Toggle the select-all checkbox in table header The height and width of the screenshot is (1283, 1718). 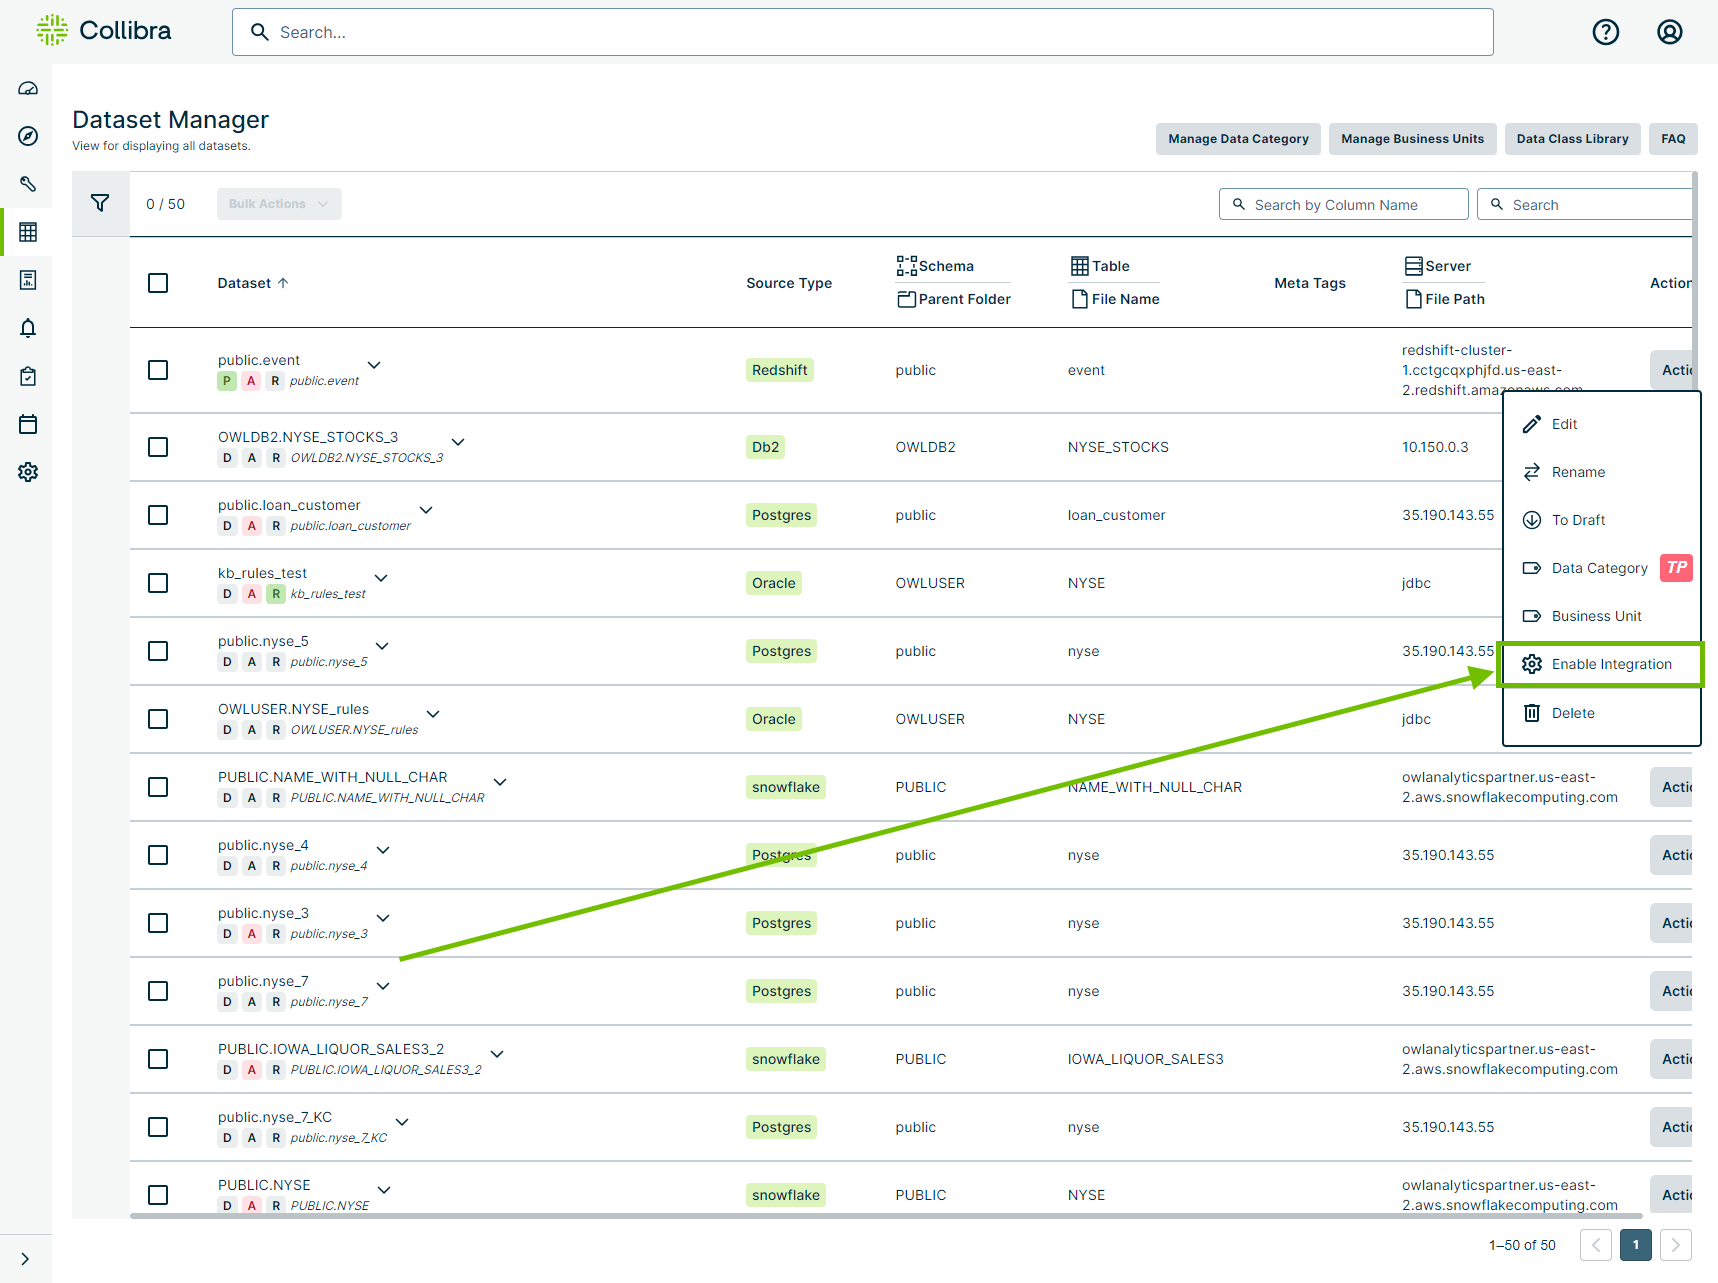(158, 283)
